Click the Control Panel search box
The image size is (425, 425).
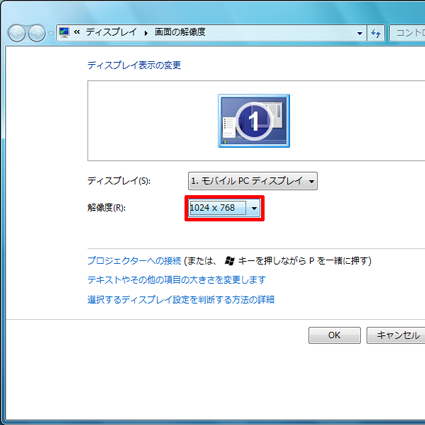[x=407, y=33]
